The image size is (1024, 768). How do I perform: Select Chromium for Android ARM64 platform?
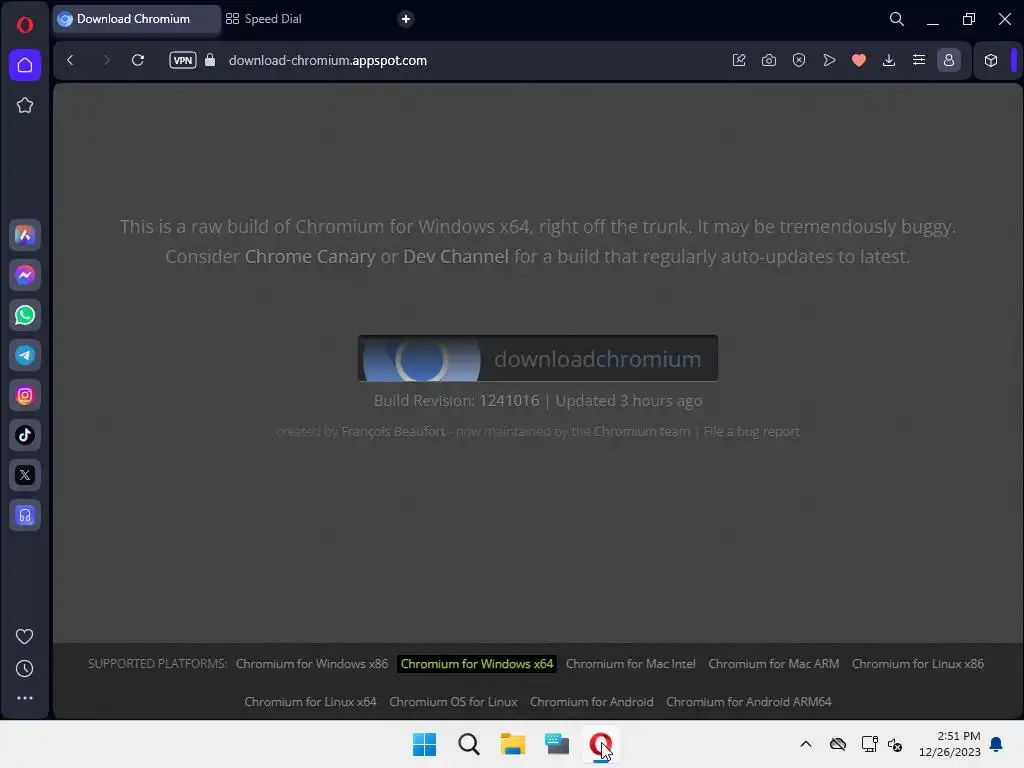pyautogui.click(x=748, y=701)
